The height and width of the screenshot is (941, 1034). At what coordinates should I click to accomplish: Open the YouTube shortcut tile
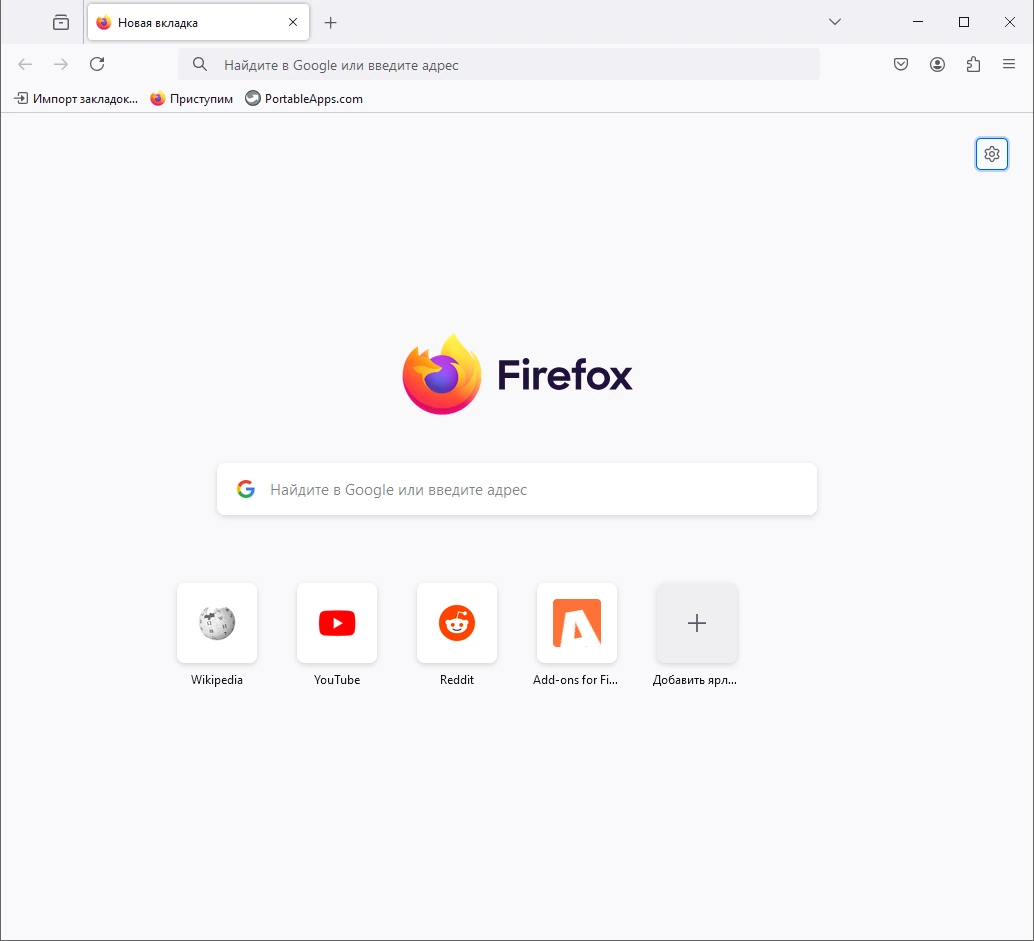(x=337, y=622)
